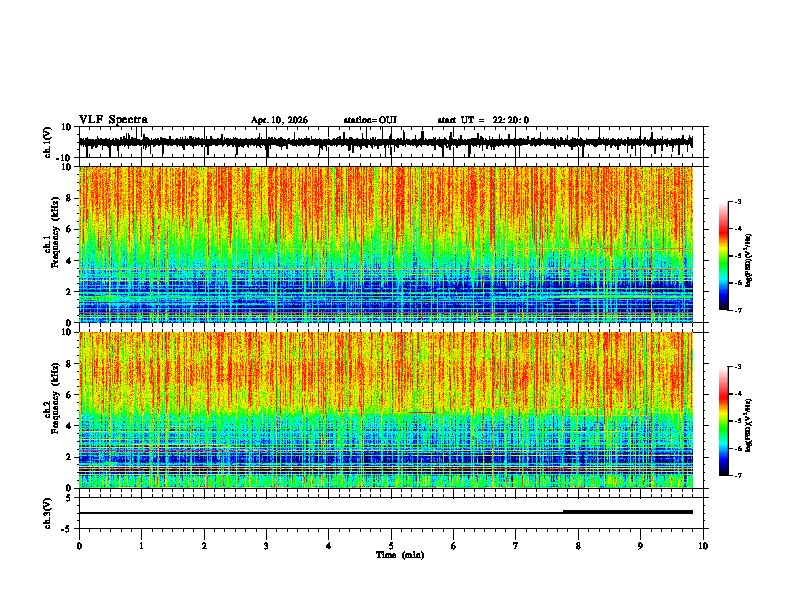Click the "-7" label on ch.2 colorbar

tap(738, 475)
